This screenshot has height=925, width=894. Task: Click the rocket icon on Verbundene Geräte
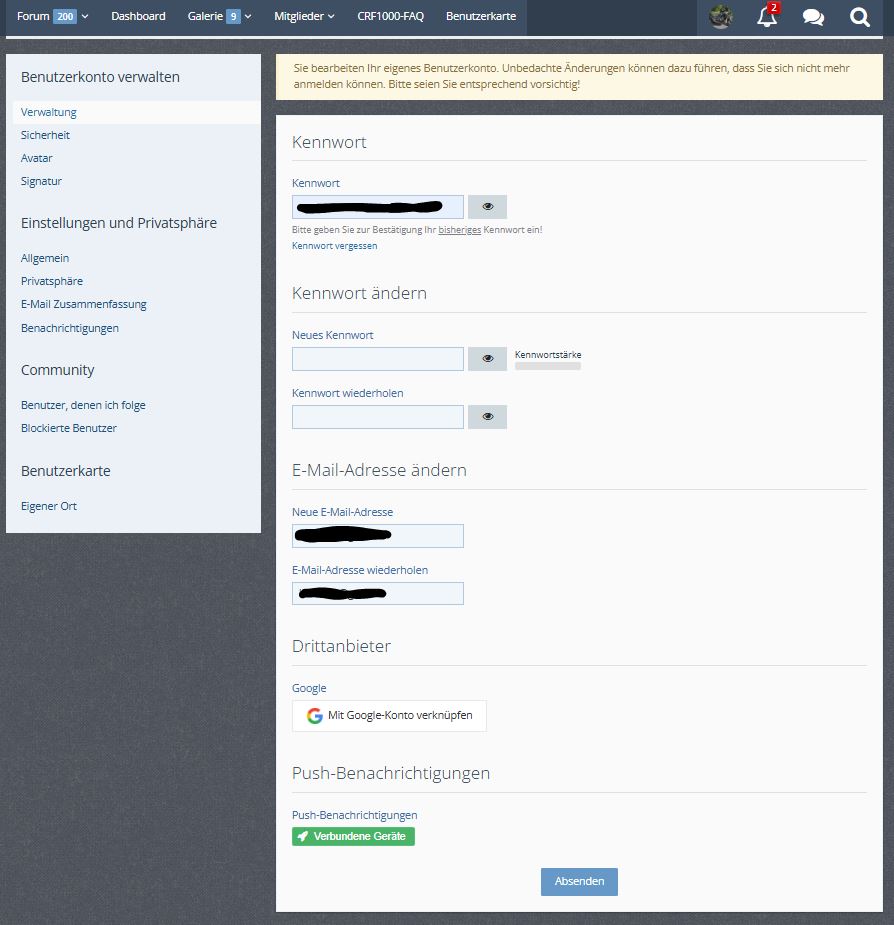(x=303, y=836)
